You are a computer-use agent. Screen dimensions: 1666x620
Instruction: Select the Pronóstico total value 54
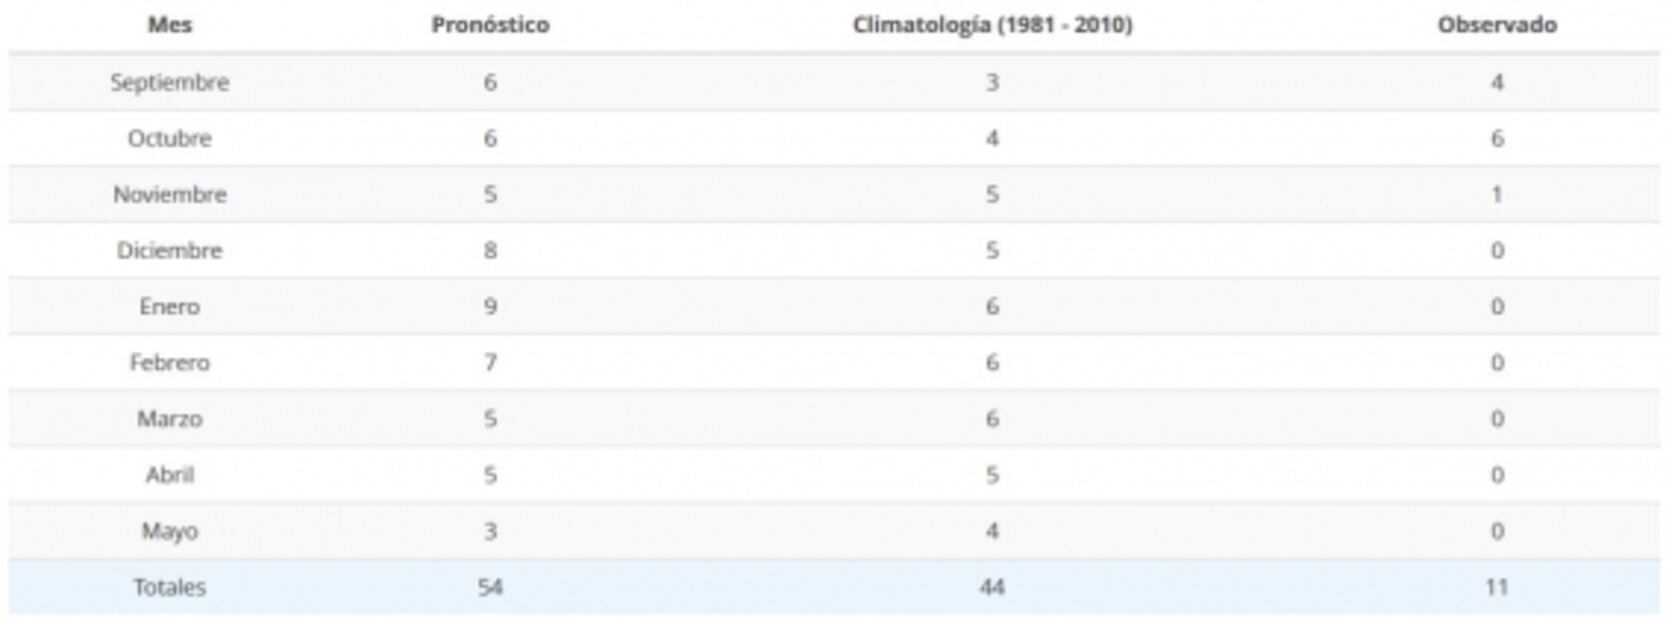tap(490, 587)
